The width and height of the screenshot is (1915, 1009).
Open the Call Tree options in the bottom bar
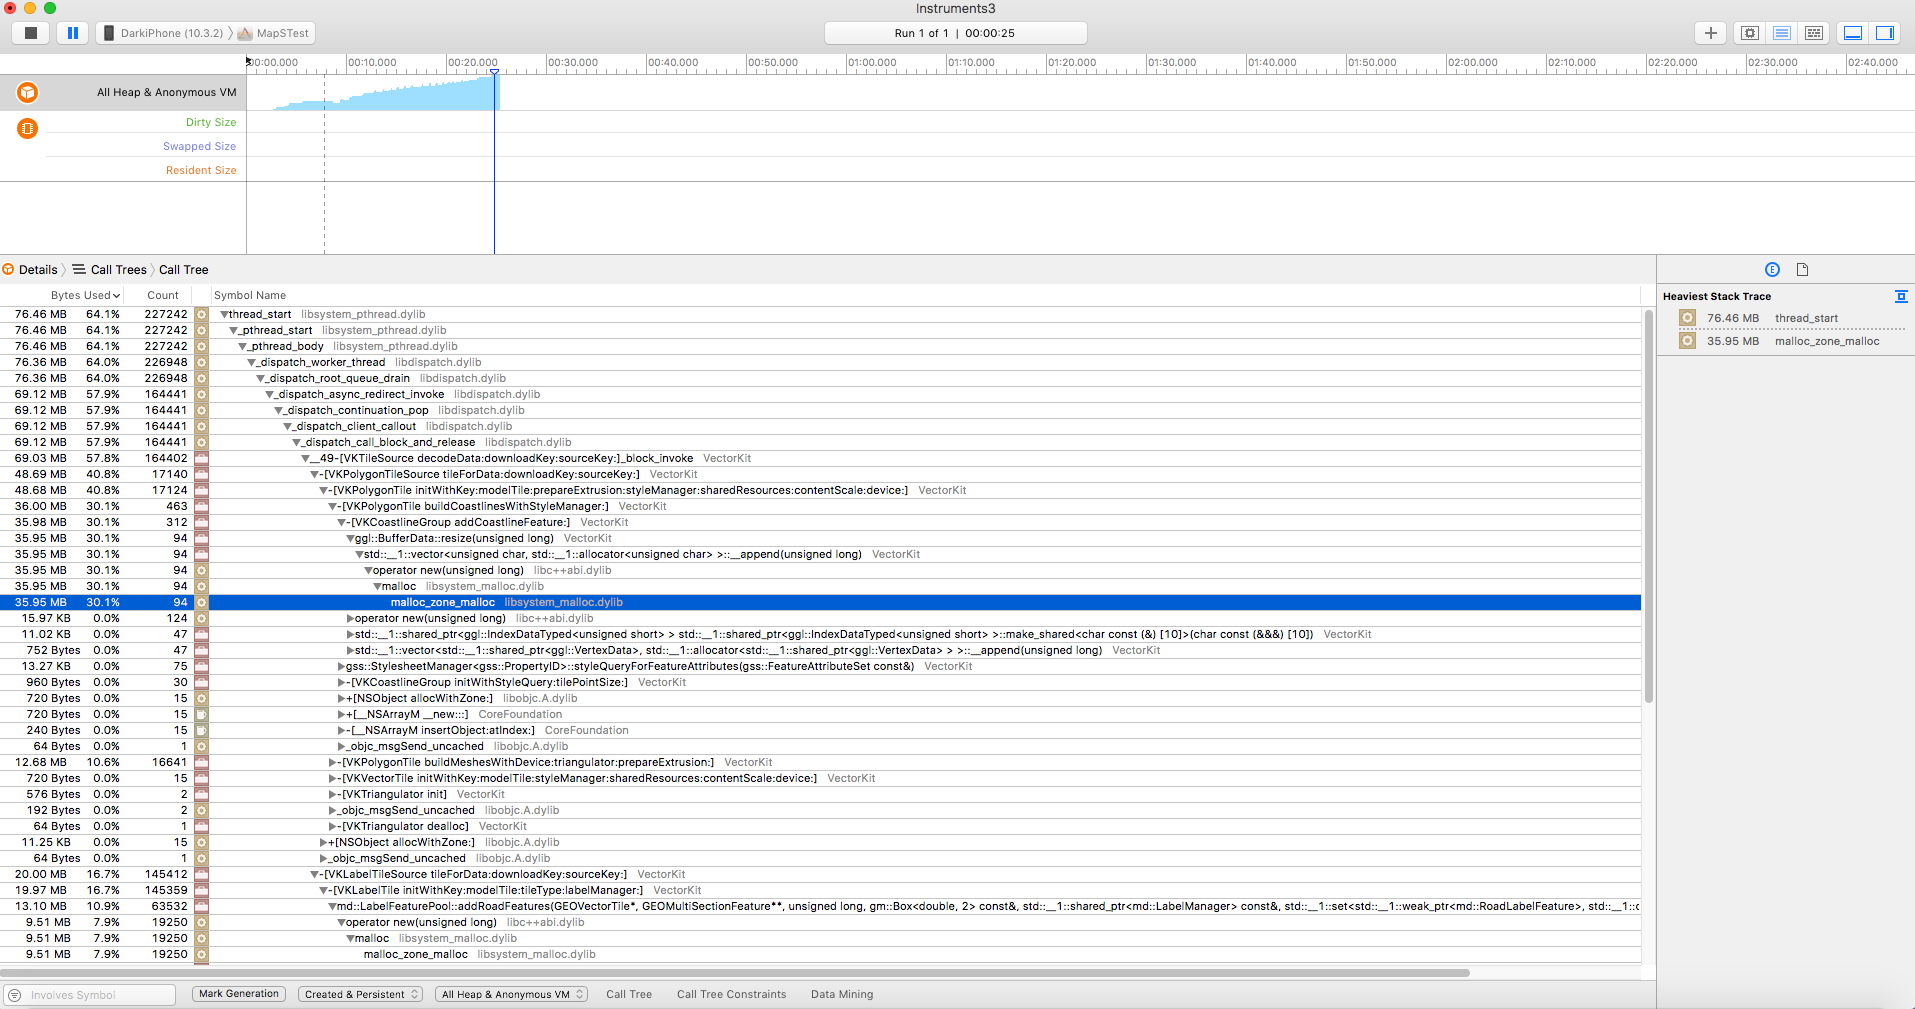[629, 994]
